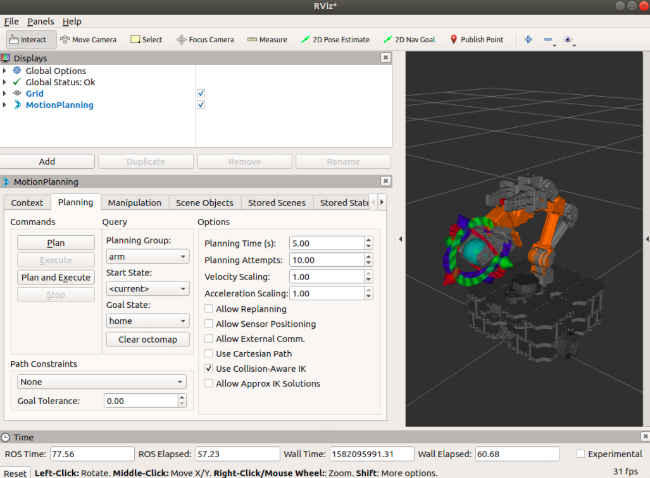650x478 pixels.
Task: Click the red arrow of the interactive marker
Action: (x=449, y=279)
